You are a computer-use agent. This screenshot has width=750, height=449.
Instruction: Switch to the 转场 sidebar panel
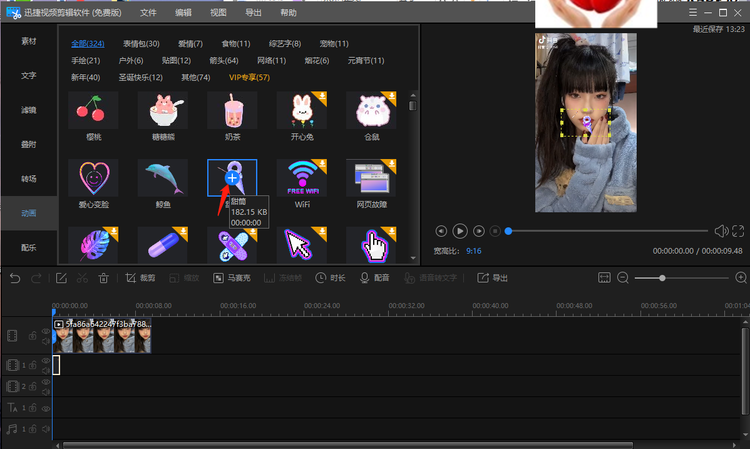tap(29, 179)
